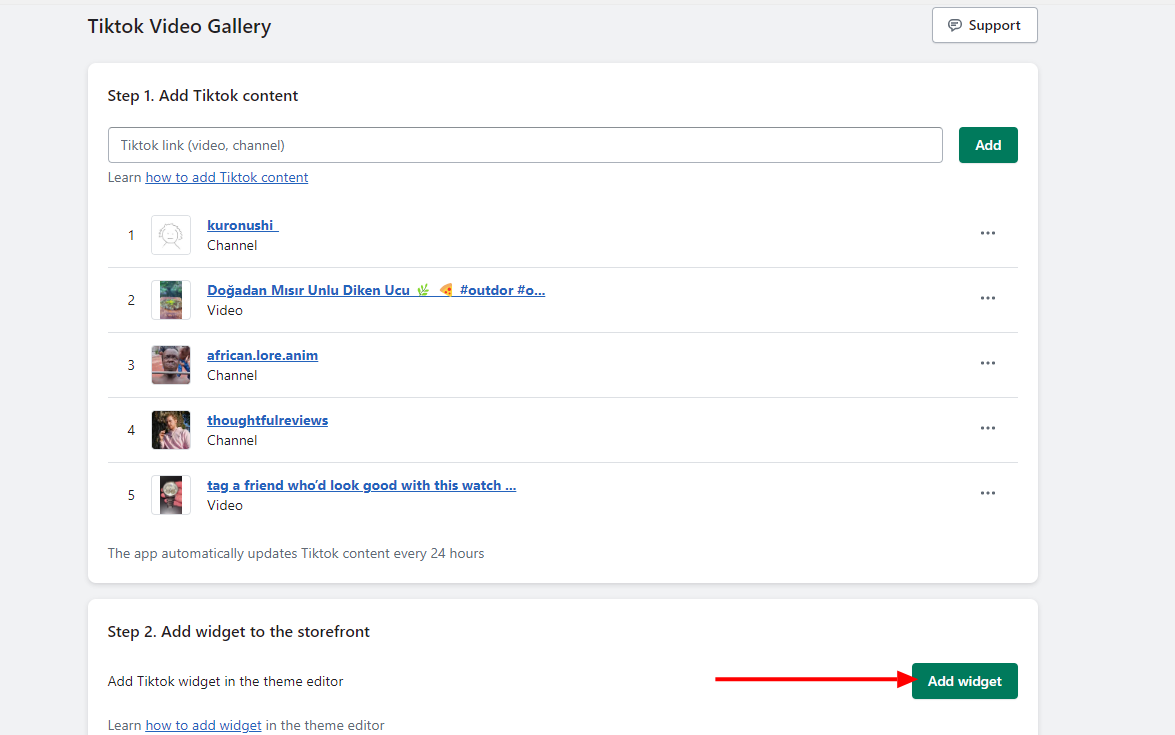This screenshot has height=735, width=1175.
Task: Click the african.lore.anim avatar thumbnail
Action: click(x=171, y=365)
